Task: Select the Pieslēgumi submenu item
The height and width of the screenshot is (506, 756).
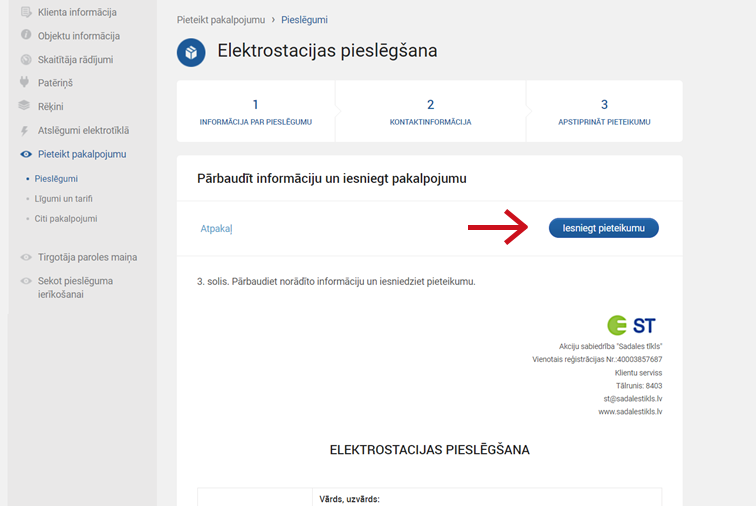Action: (56, 179)
